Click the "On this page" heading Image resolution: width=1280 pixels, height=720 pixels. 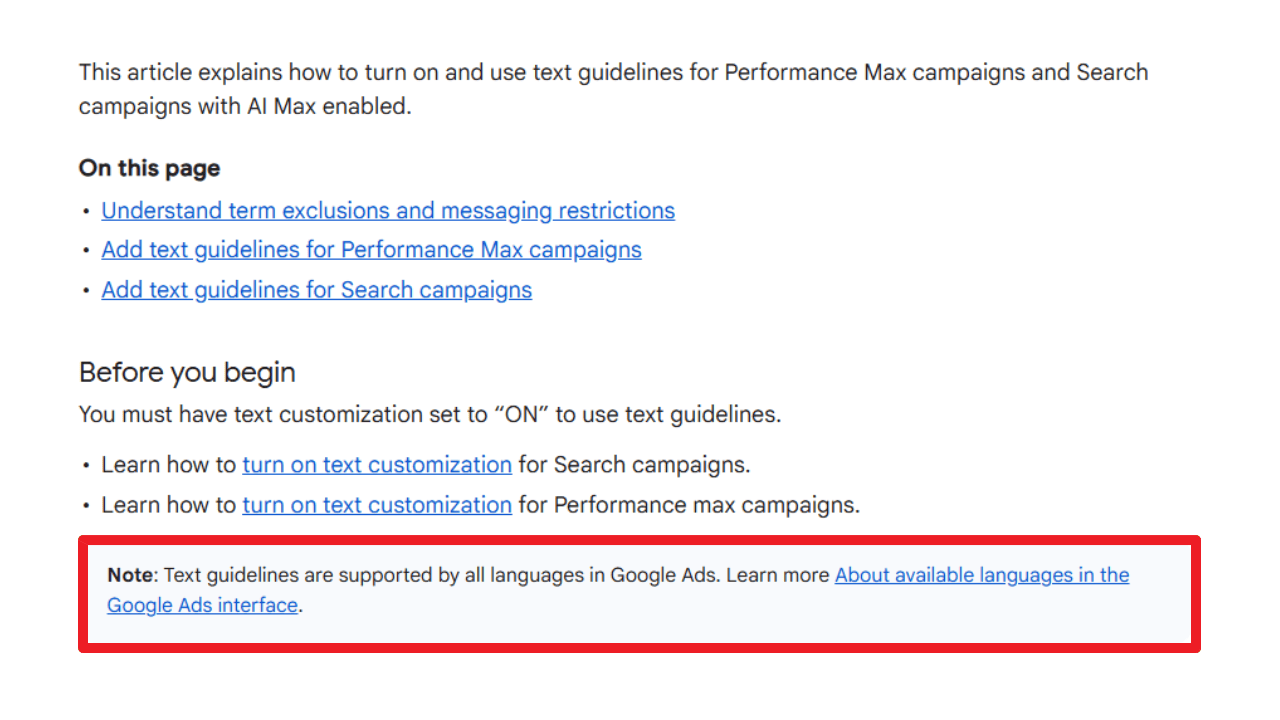tap(149, 168)
